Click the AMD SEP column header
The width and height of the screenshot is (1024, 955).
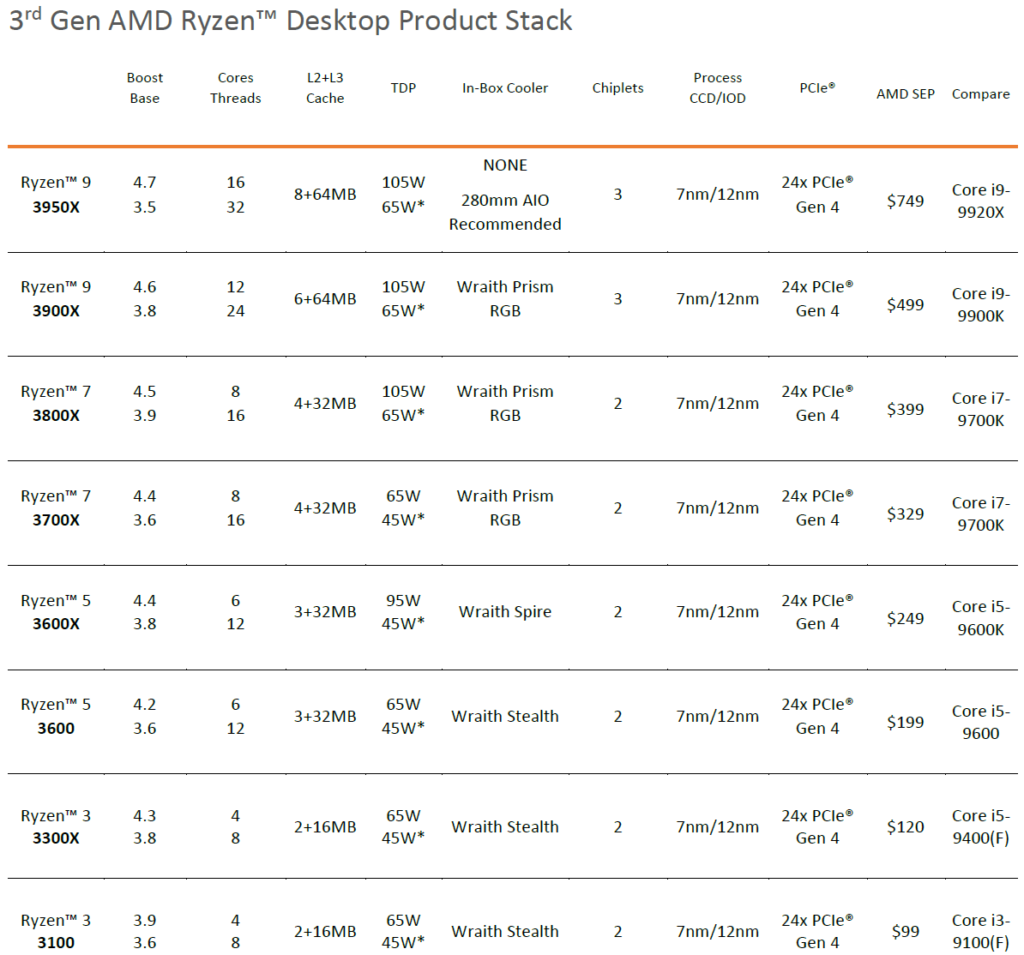[x=905, y=94]
